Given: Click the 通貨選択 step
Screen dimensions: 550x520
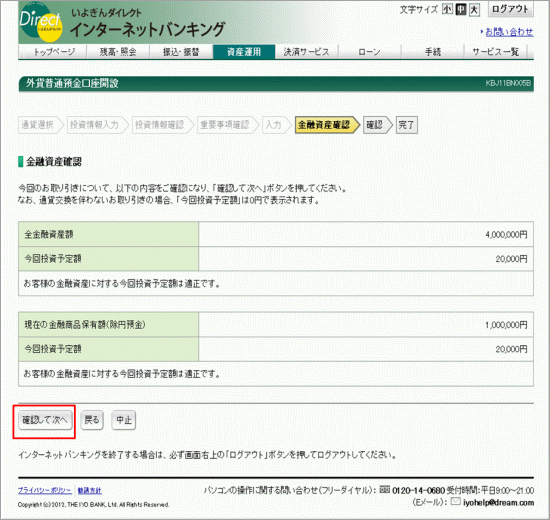Looking at the screenshot, I should pyautogui.click(x=41, y=125).
